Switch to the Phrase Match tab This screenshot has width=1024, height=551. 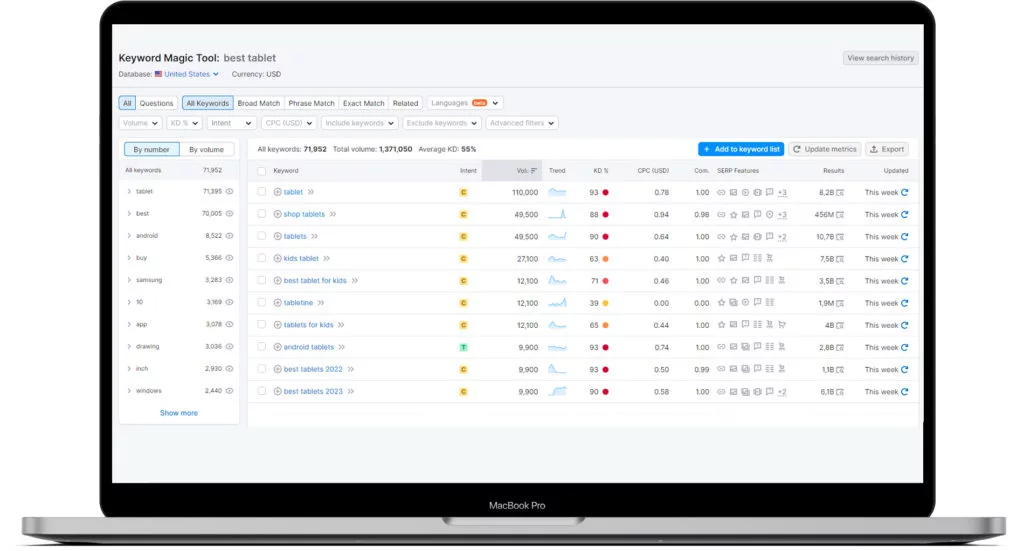312,103
